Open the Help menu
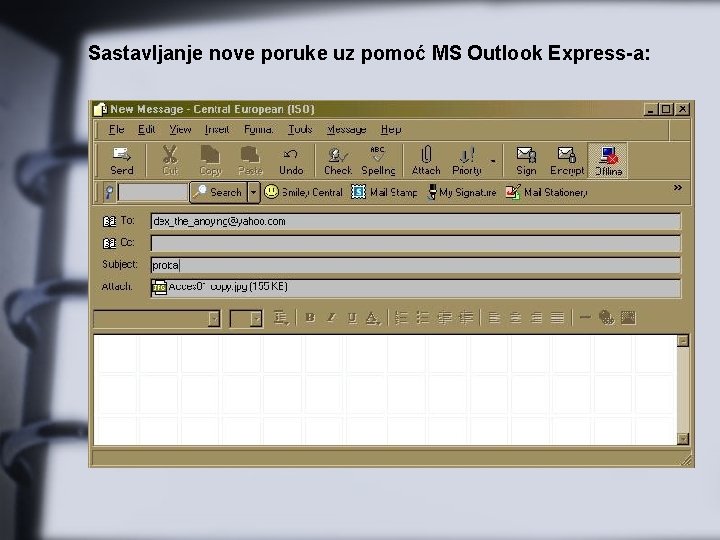 [391, 129]
